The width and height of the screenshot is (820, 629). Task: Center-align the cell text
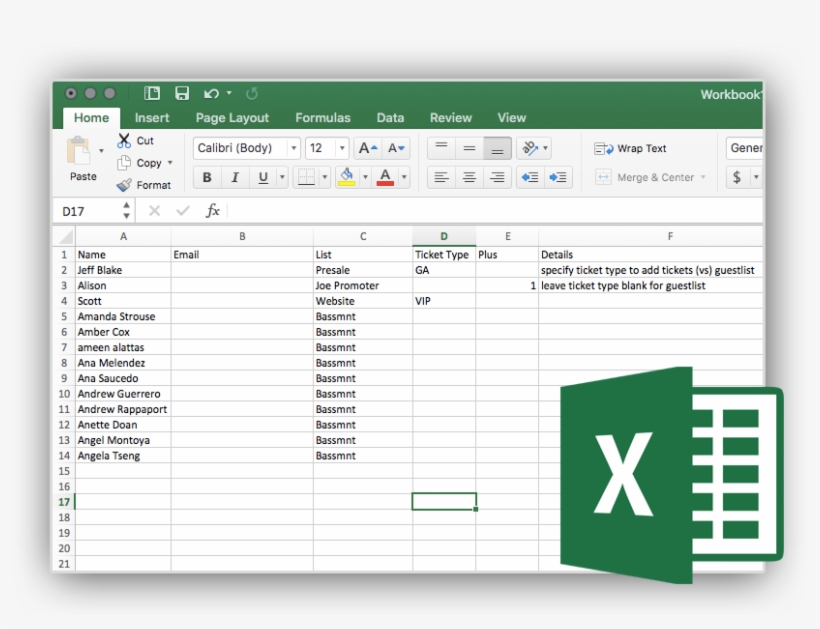tap(468, 177)
